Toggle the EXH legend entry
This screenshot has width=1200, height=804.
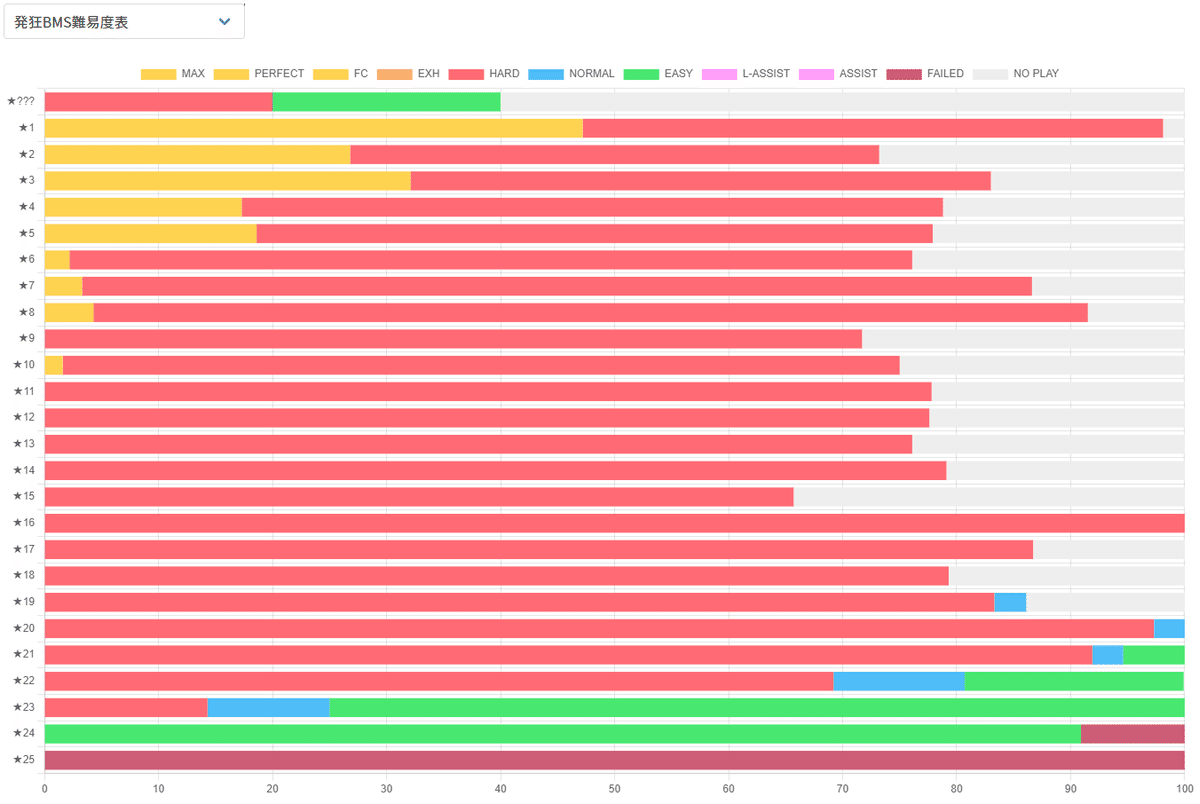click(408, 74)
